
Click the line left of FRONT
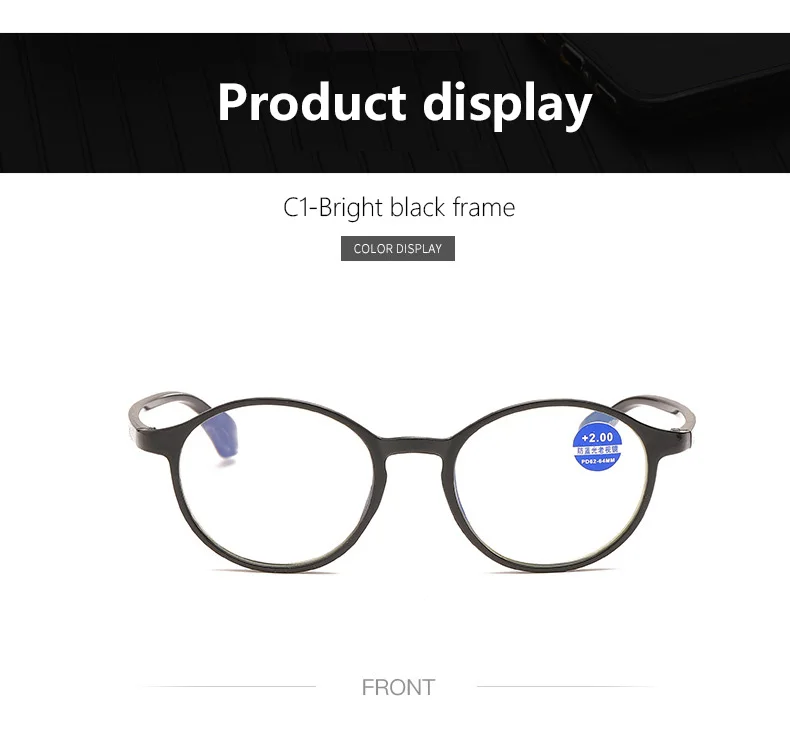click(228, 686)
